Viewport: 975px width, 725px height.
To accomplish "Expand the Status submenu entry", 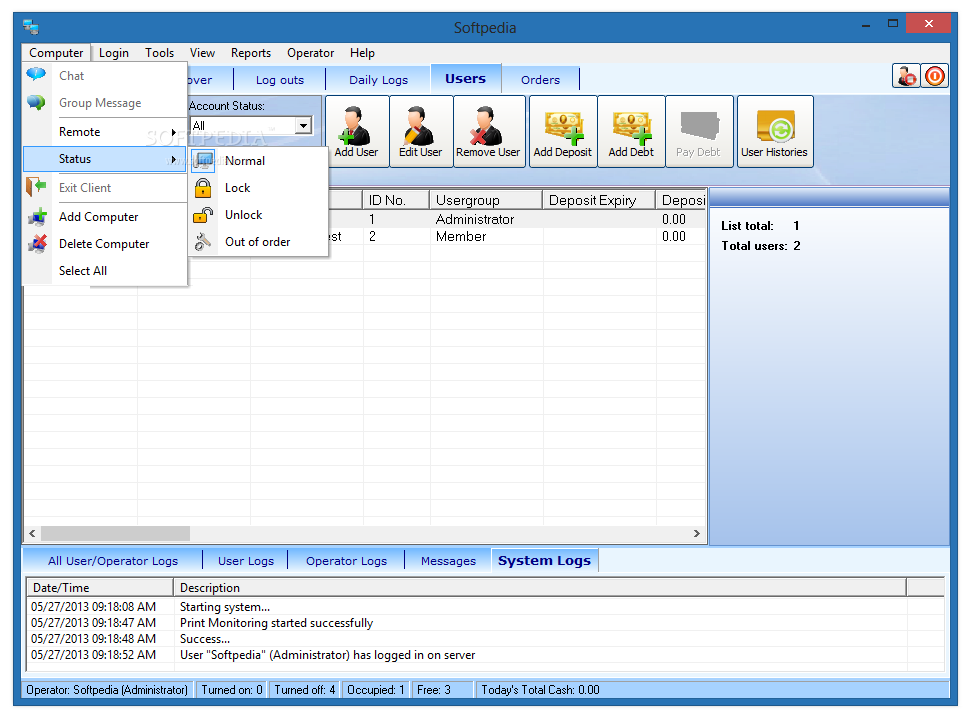I will (104, 159).
